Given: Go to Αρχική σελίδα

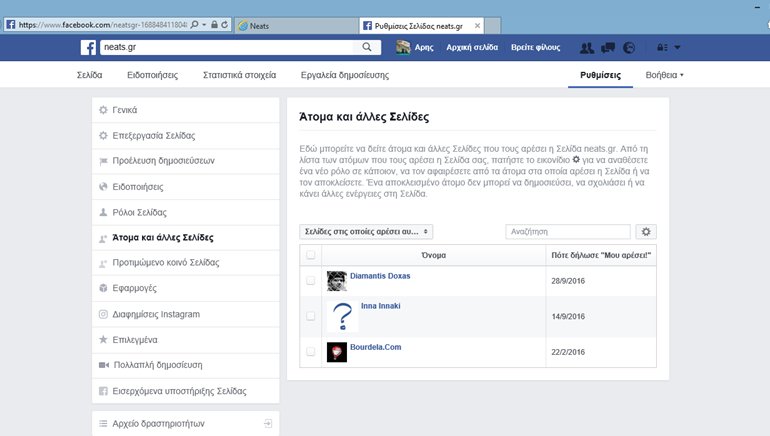Looking at the screenshot, I should 472,48.
